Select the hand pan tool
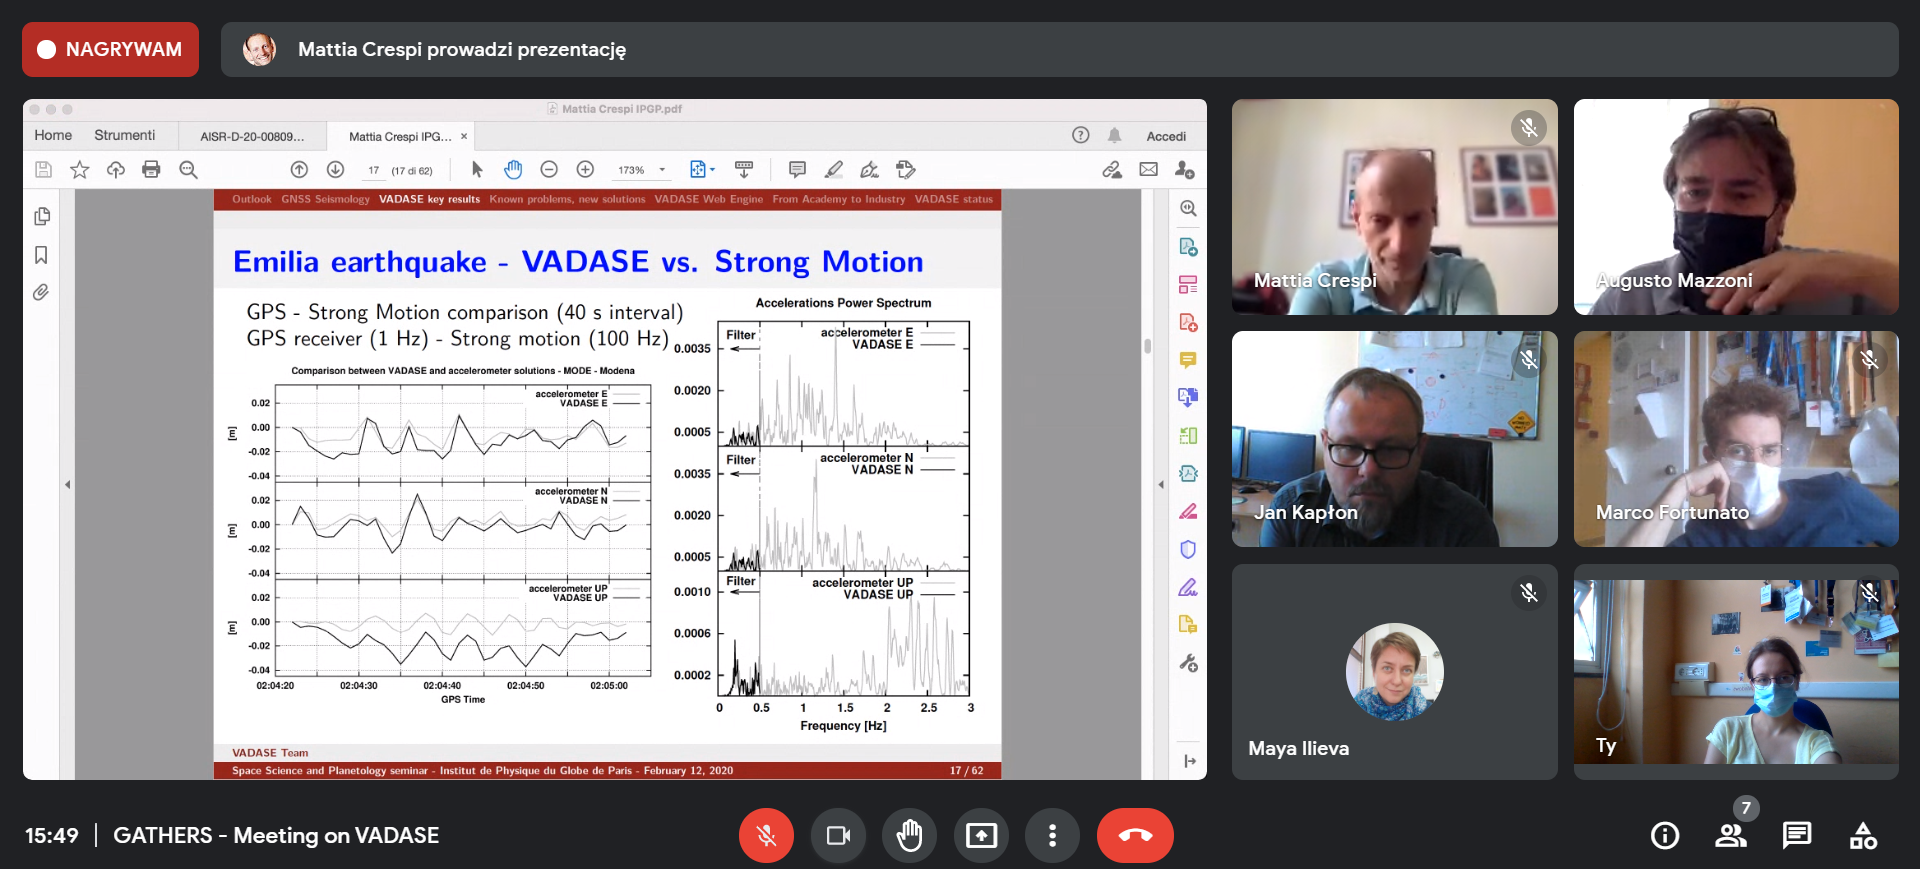Image resolution: width=1920 pixels, height=869 pixels. [513, 170]
